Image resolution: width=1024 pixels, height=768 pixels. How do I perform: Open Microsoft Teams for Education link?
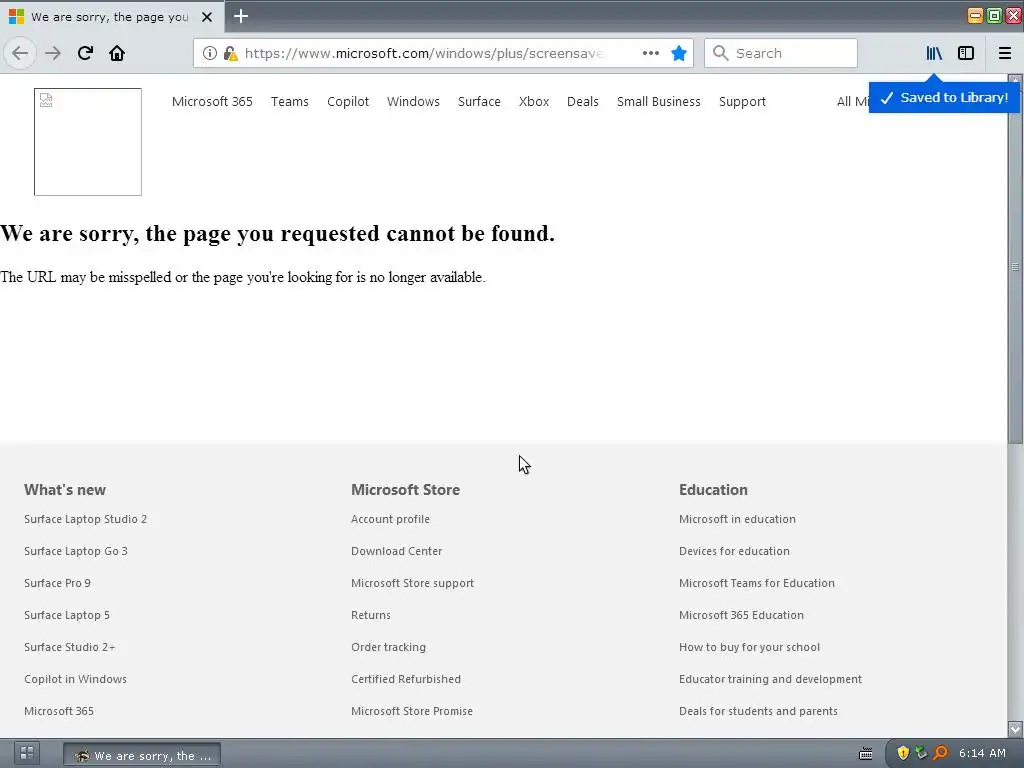[757, 583]
